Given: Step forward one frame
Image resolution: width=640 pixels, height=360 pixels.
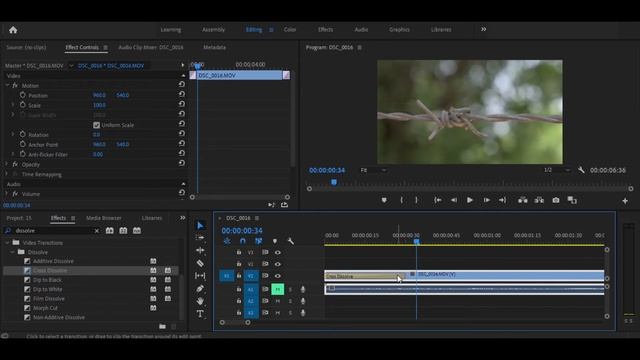Looking at the screenshot, I should click(x=487, y=200).
